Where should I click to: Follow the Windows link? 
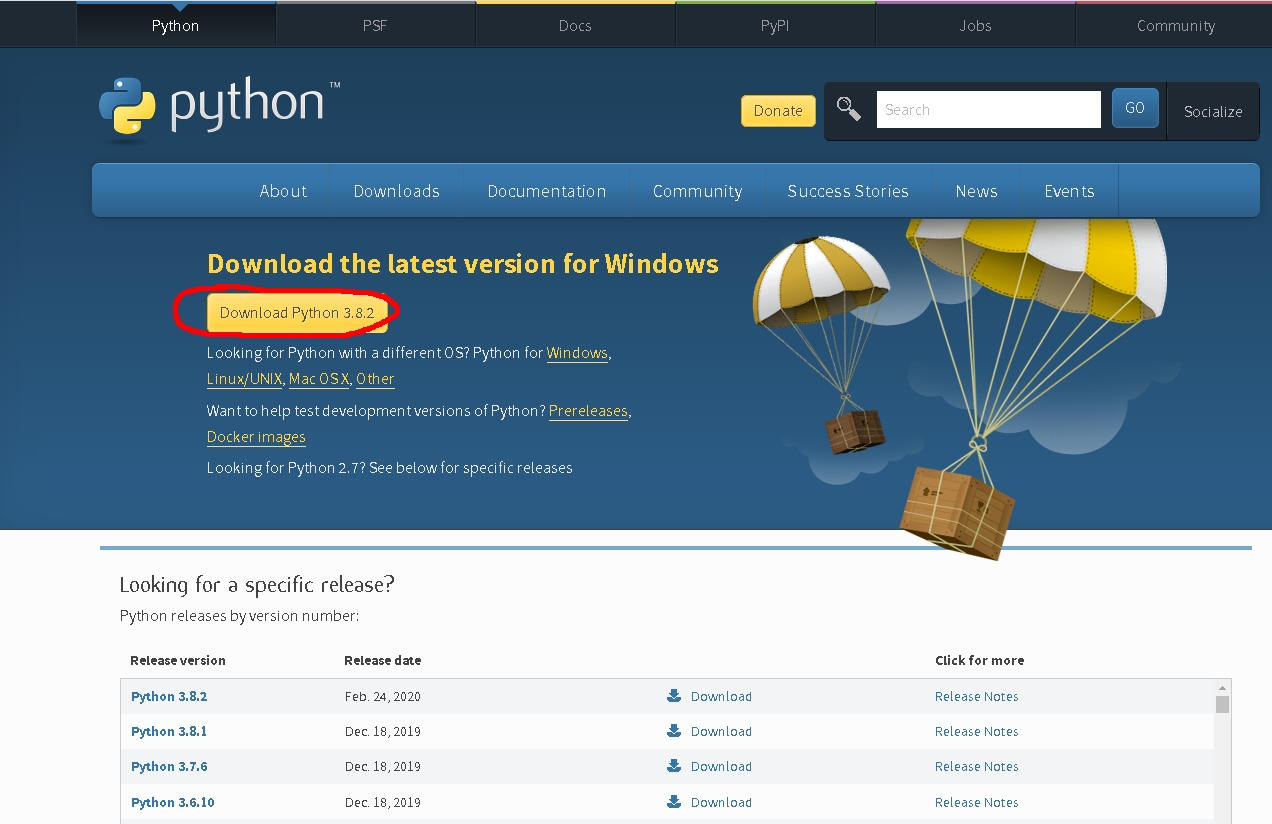tap(577, 353)
